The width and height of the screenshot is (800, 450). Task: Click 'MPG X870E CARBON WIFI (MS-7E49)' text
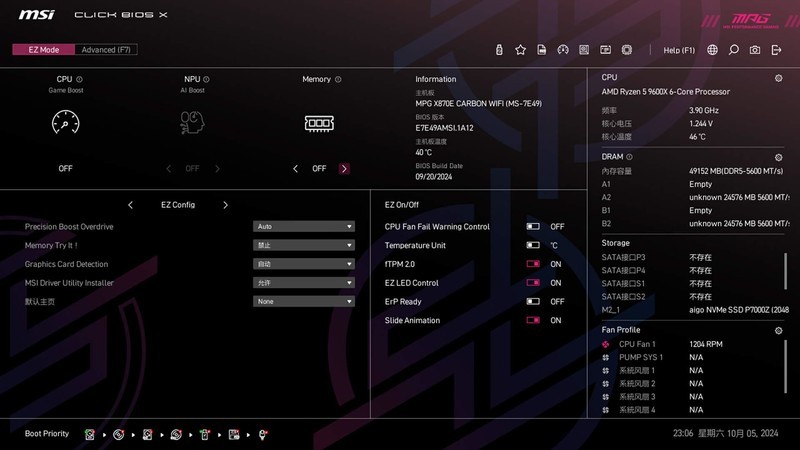[x=479, y=104]
